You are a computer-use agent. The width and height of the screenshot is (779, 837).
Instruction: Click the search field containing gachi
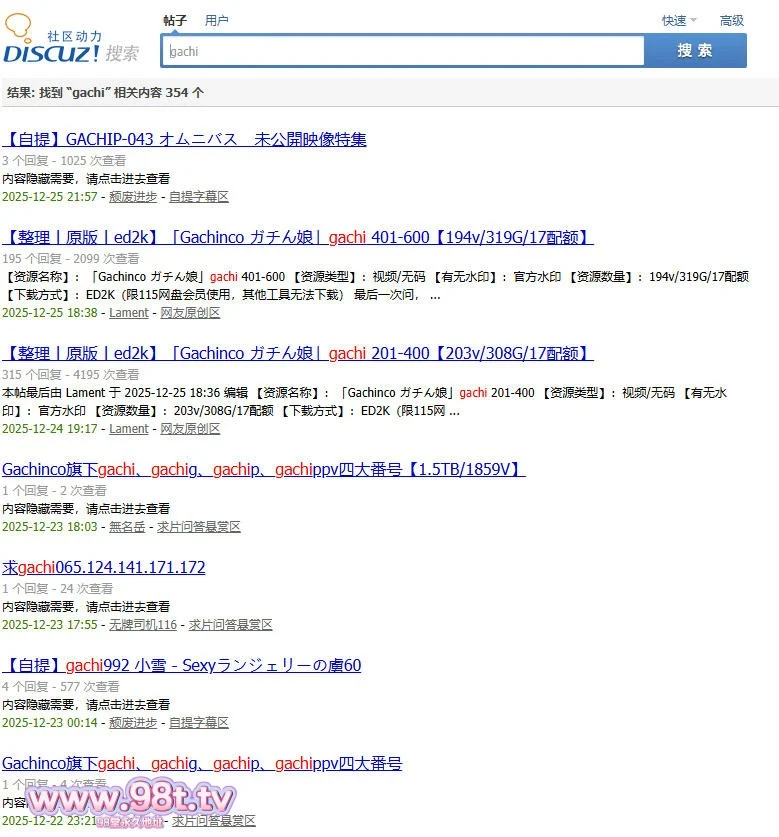(403, 51)
